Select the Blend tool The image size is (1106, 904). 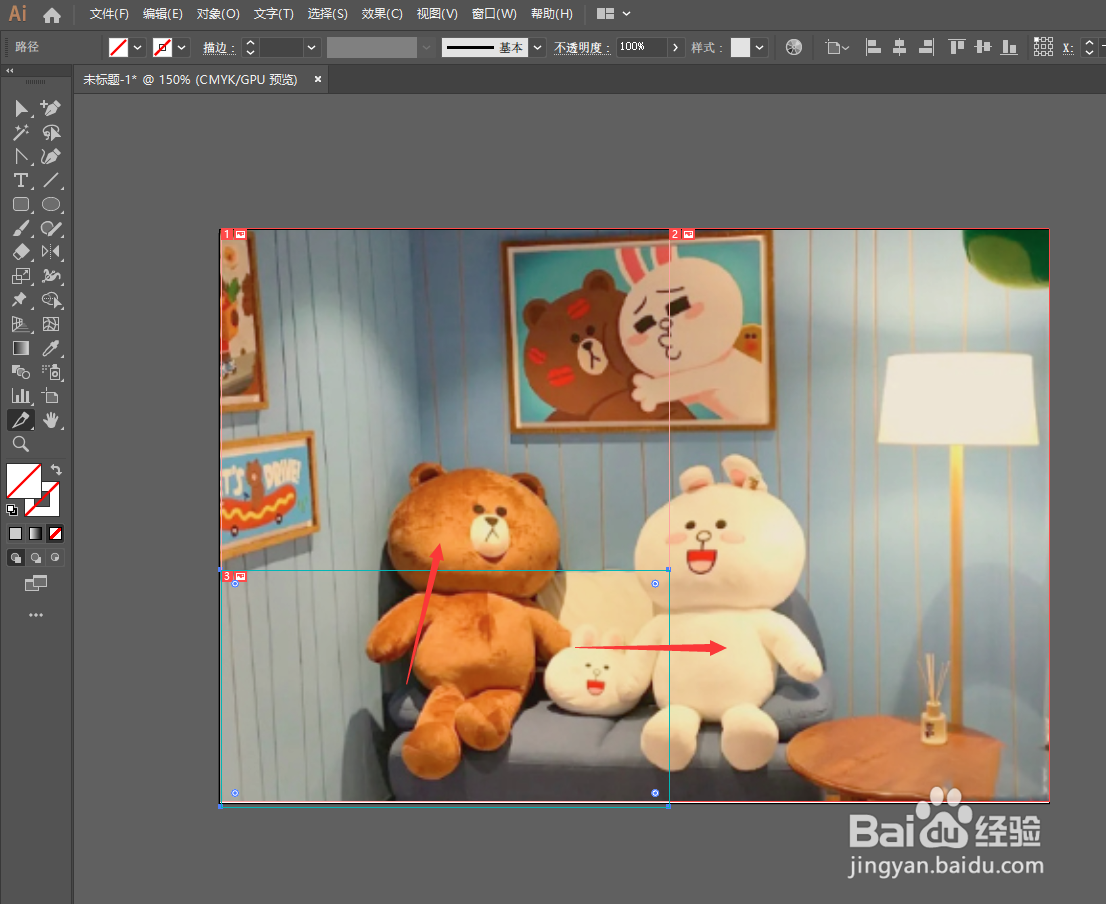pyautogui.click(x=21, y=372)
